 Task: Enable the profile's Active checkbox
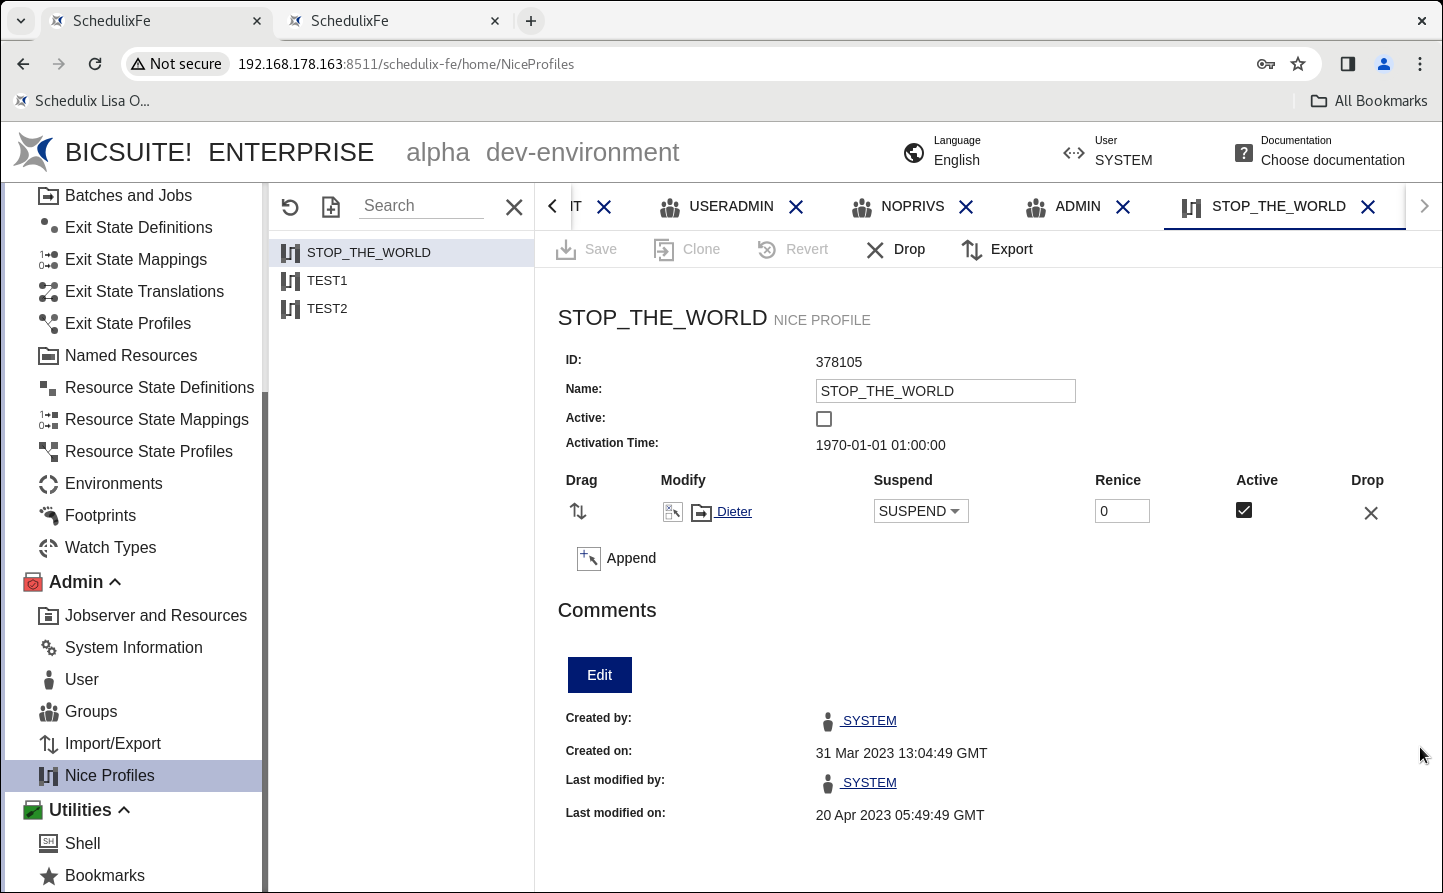[x=824, y=419]
